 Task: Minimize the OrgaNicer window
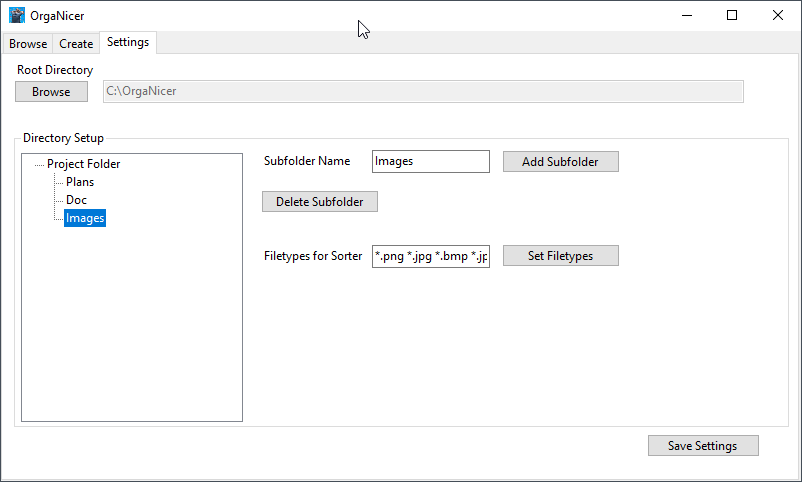pyautogui.click(x=686, y=16)
